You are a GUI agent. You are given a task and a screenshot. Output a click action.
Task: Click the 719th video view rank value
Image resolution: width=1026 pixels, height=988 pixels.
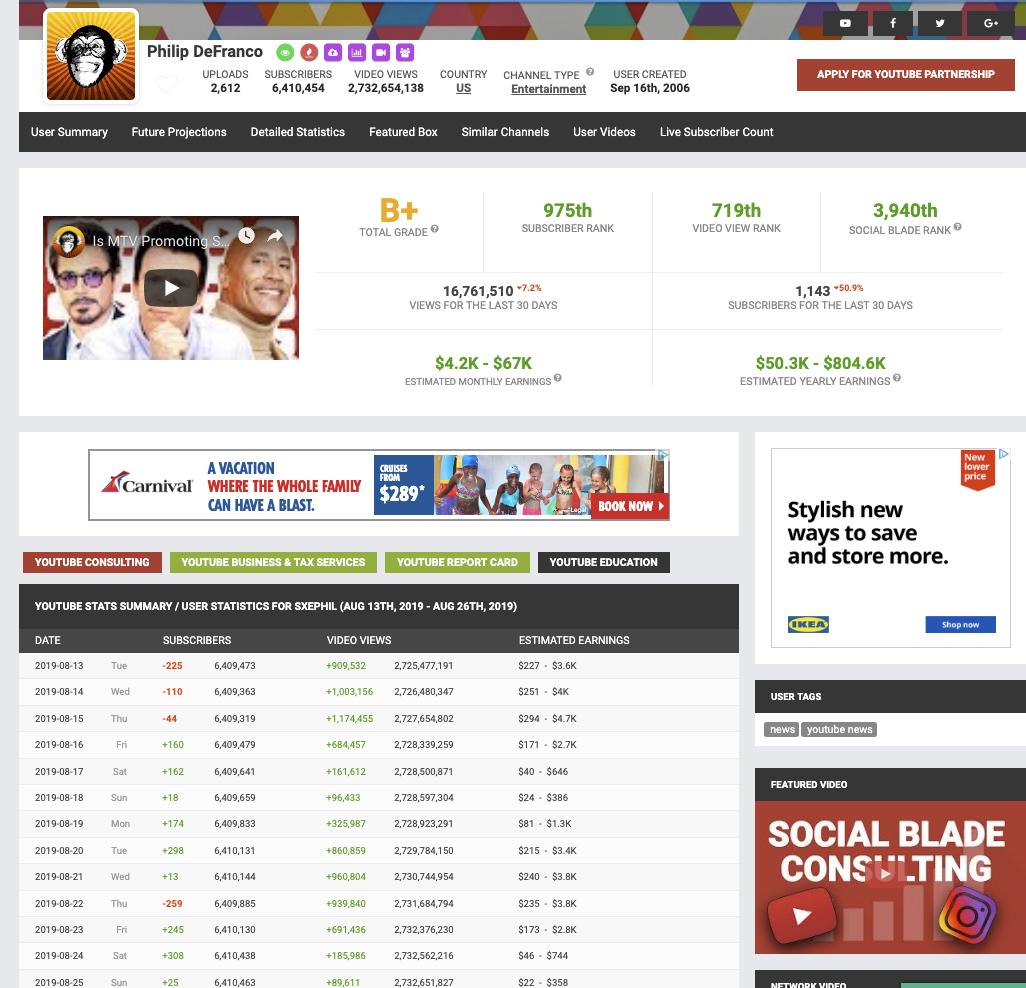click(736, 210)
